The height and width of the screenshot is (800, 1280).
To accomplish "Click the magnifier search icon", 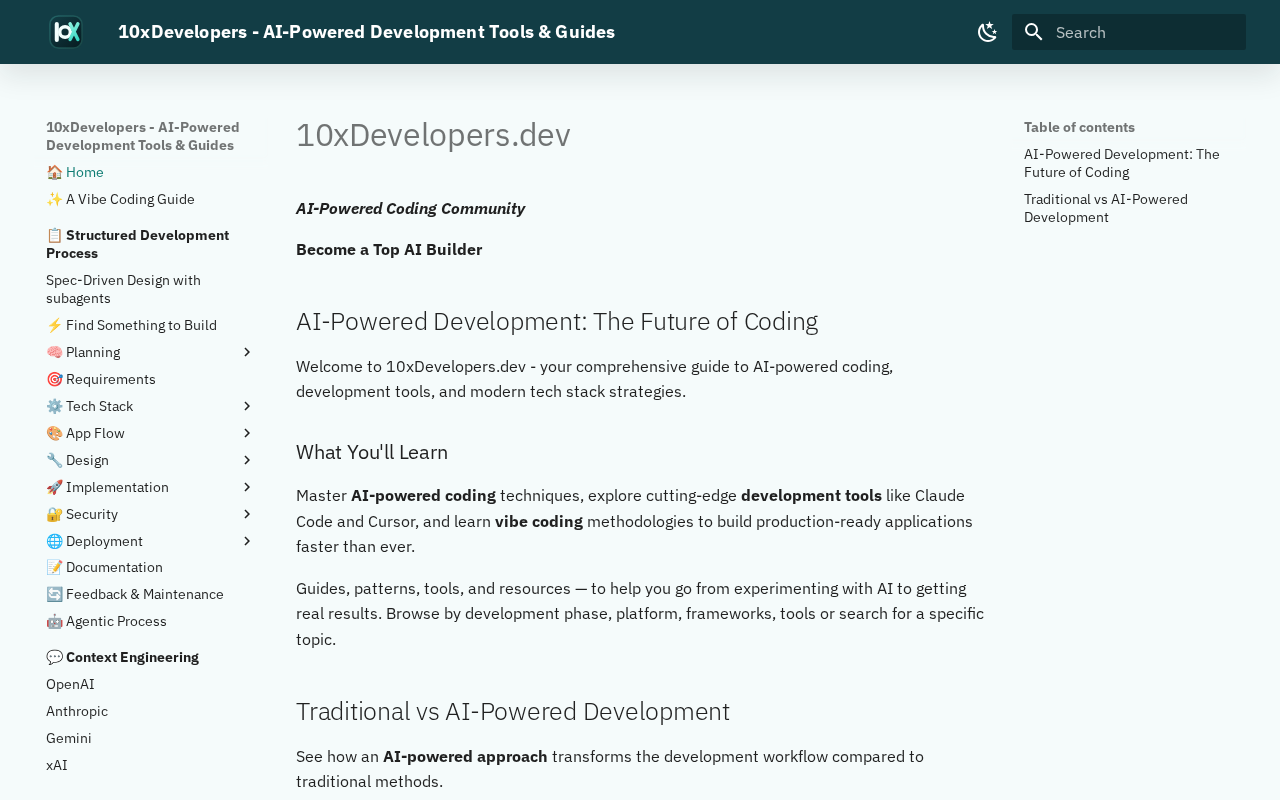I will pyautogui.click(x=1034, y=32).
